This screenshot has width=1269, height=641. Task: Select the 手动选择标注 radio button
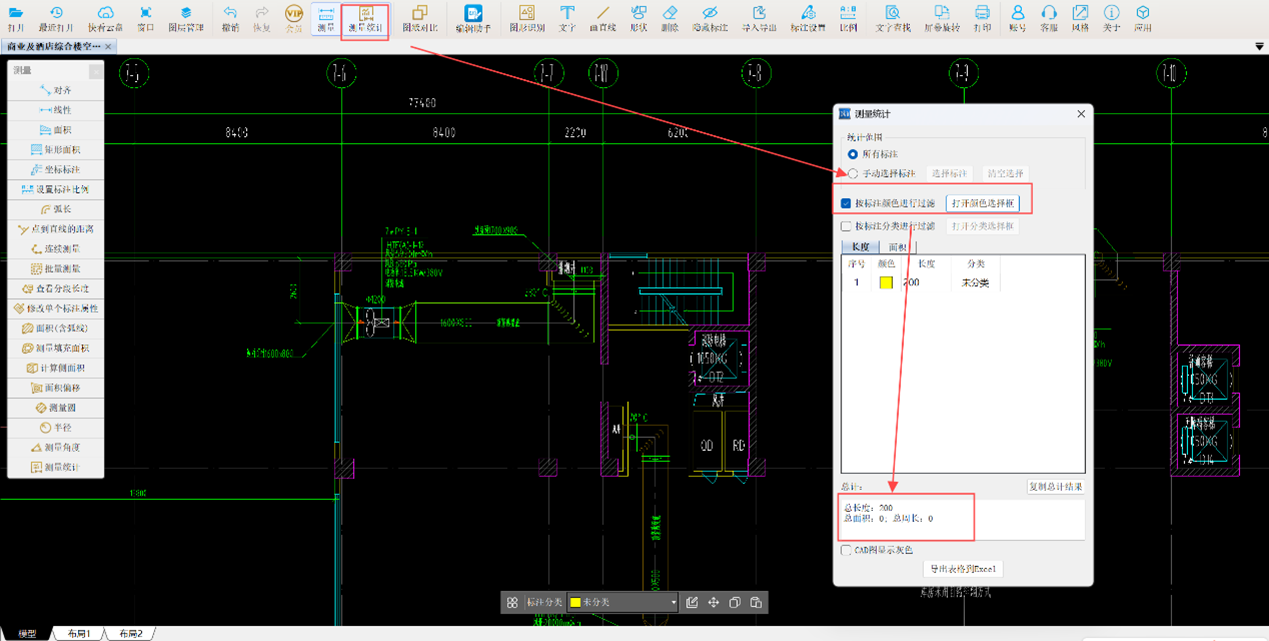(853, 174)
